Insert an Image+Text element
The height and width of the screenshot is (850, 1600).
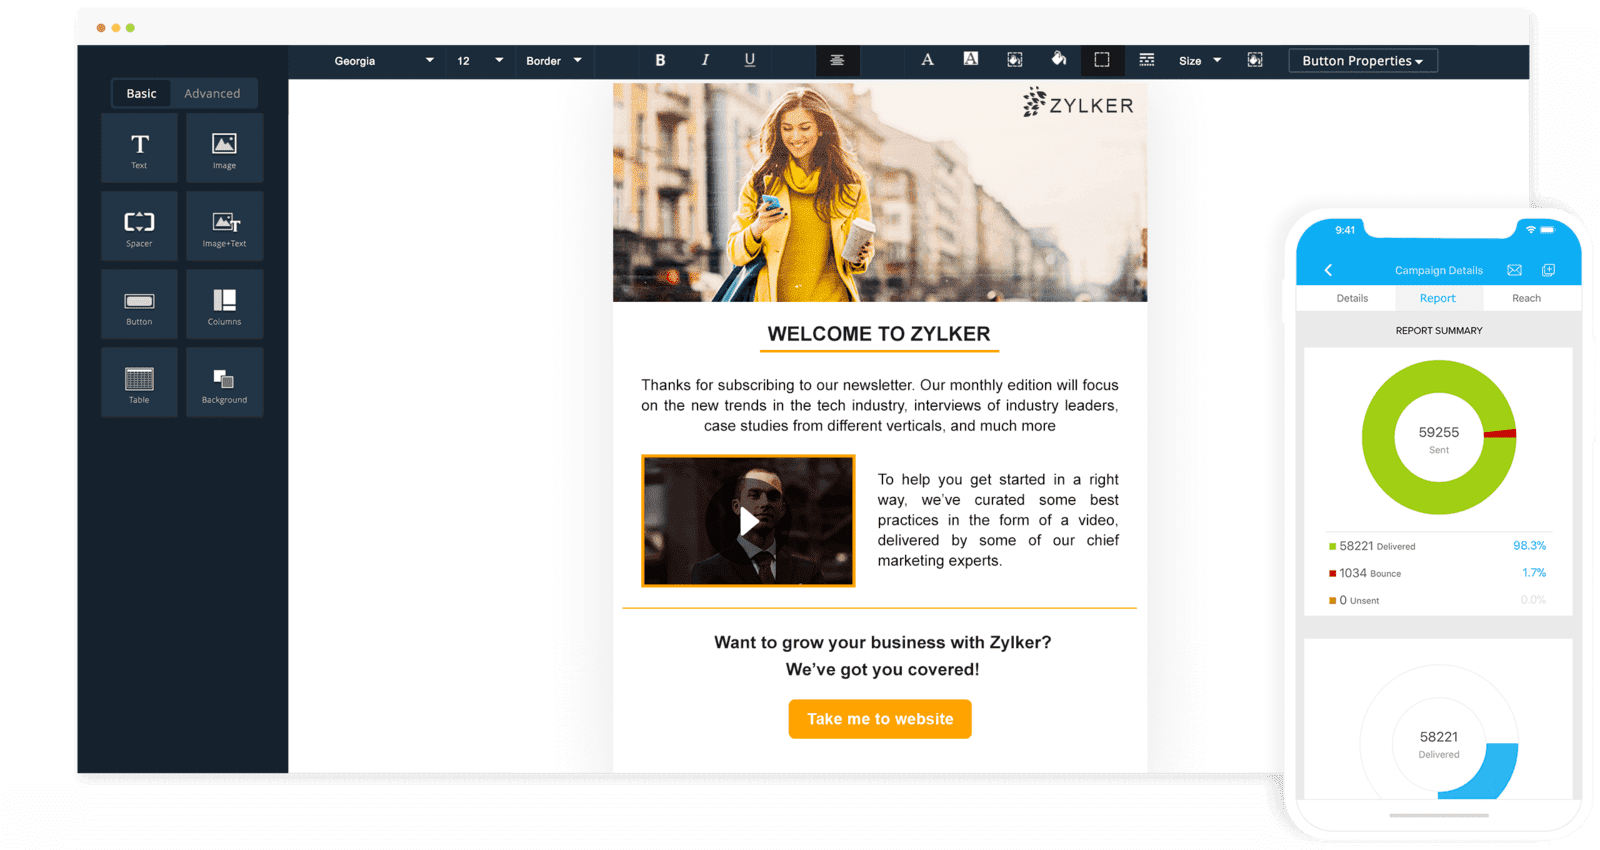point(224,226)
